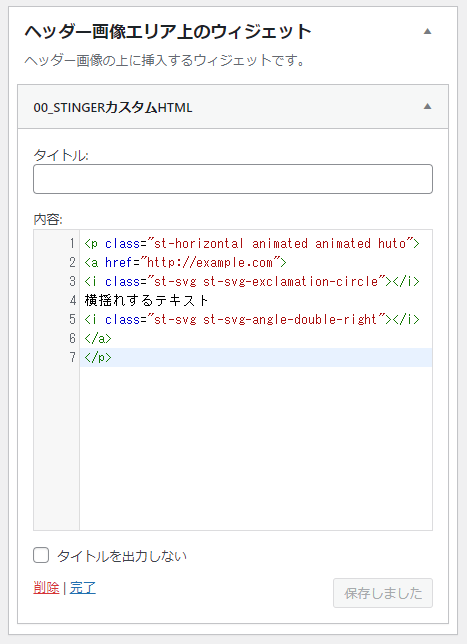Click the タイトルを出力しない checkbox label

pyautogui.click(x=122, y=556)
